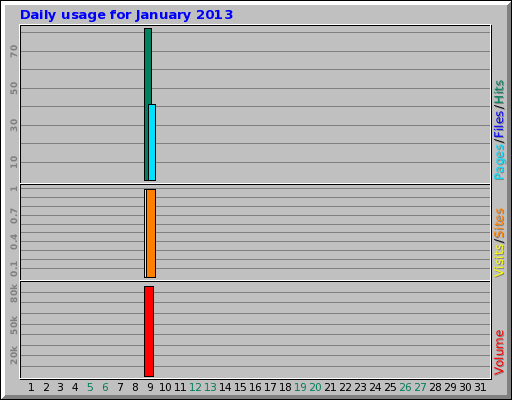Click the 0.7 y-axis value
Viewport: 512px width, 400px height.
[14, 216]
